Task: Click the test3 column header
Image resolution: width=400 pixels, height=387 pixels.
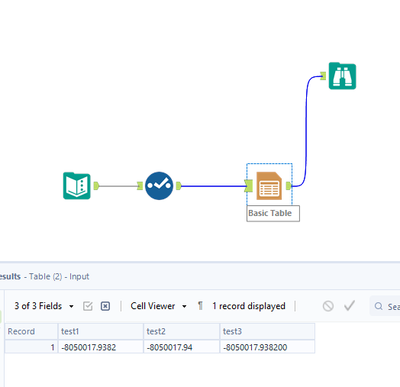Action: pos(267,332)
